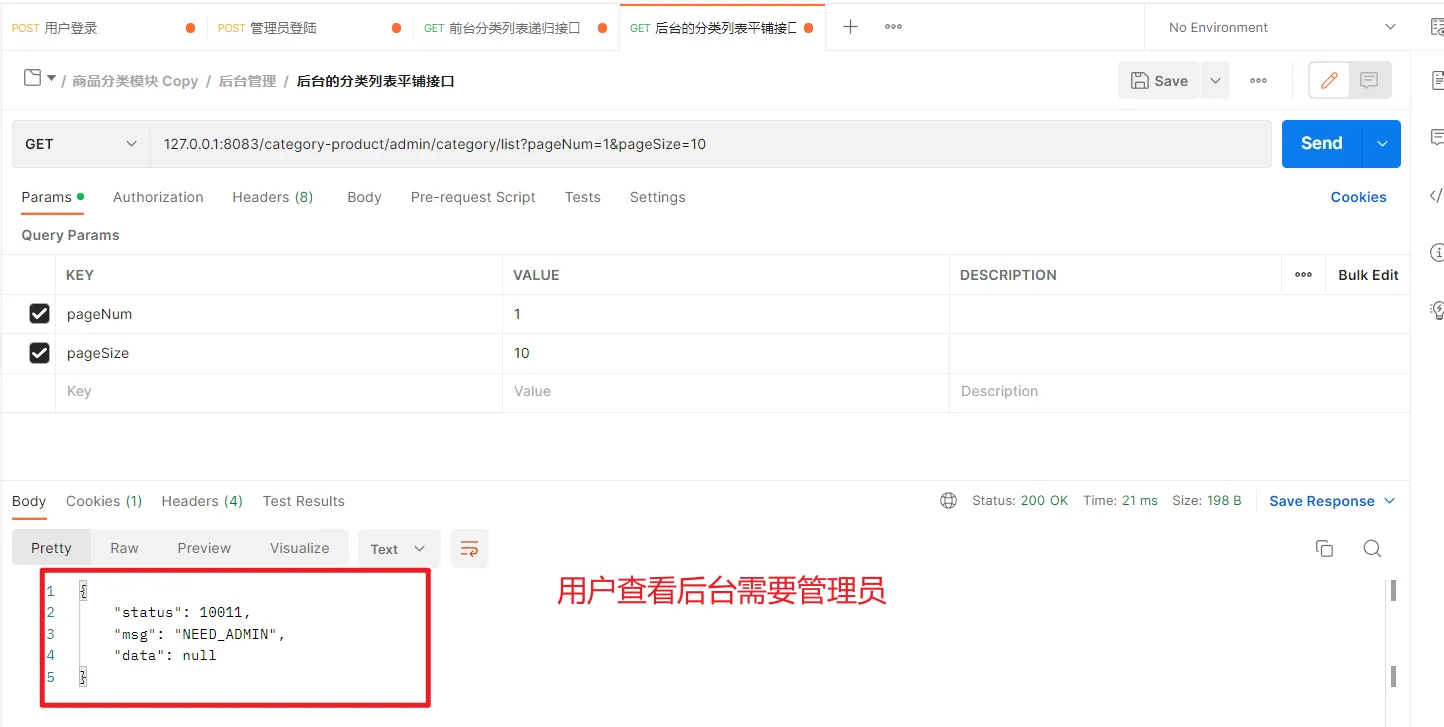Open a new request tab with the plus icon
The image size is (1444, 727).
[x=850, y=27]
